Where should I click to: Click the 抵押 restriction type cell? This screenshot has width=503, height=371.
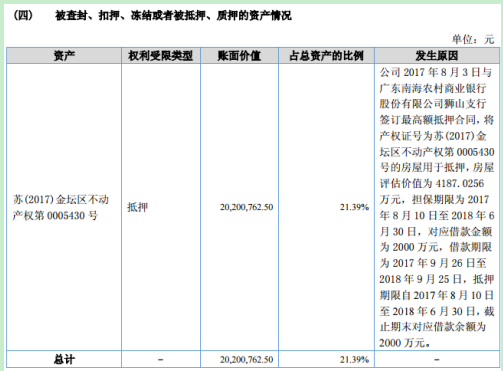pos(137,207)
